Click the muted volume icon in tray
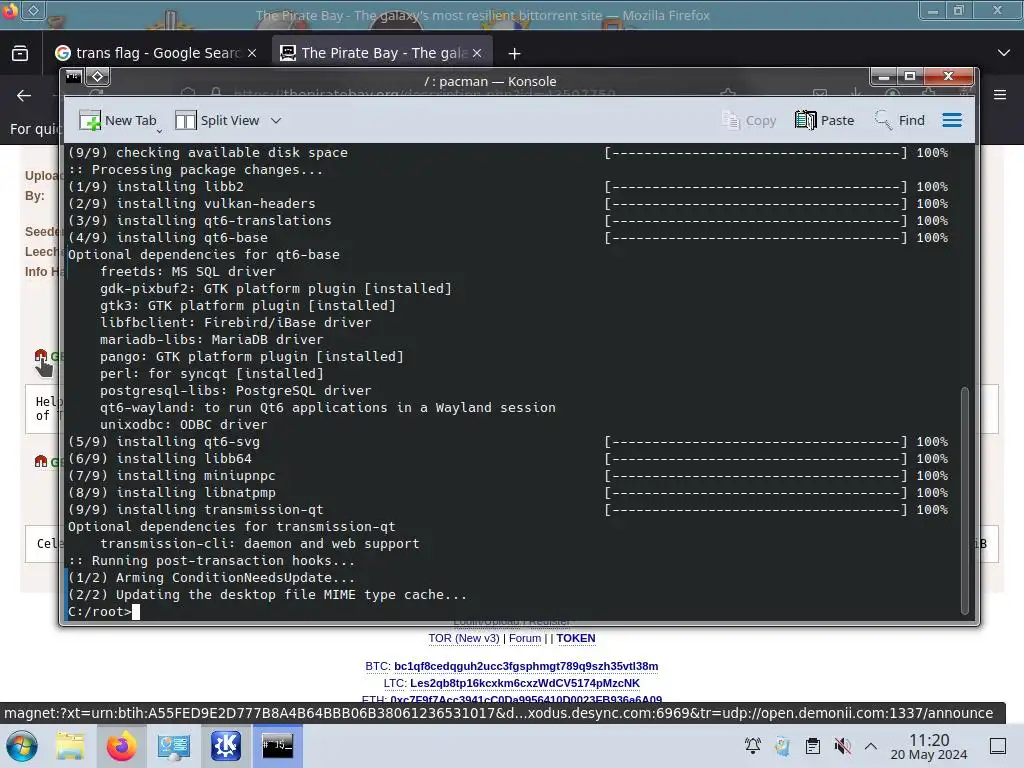The width and height of the screenshot is (1024, 768). click(x=842, y=746)
